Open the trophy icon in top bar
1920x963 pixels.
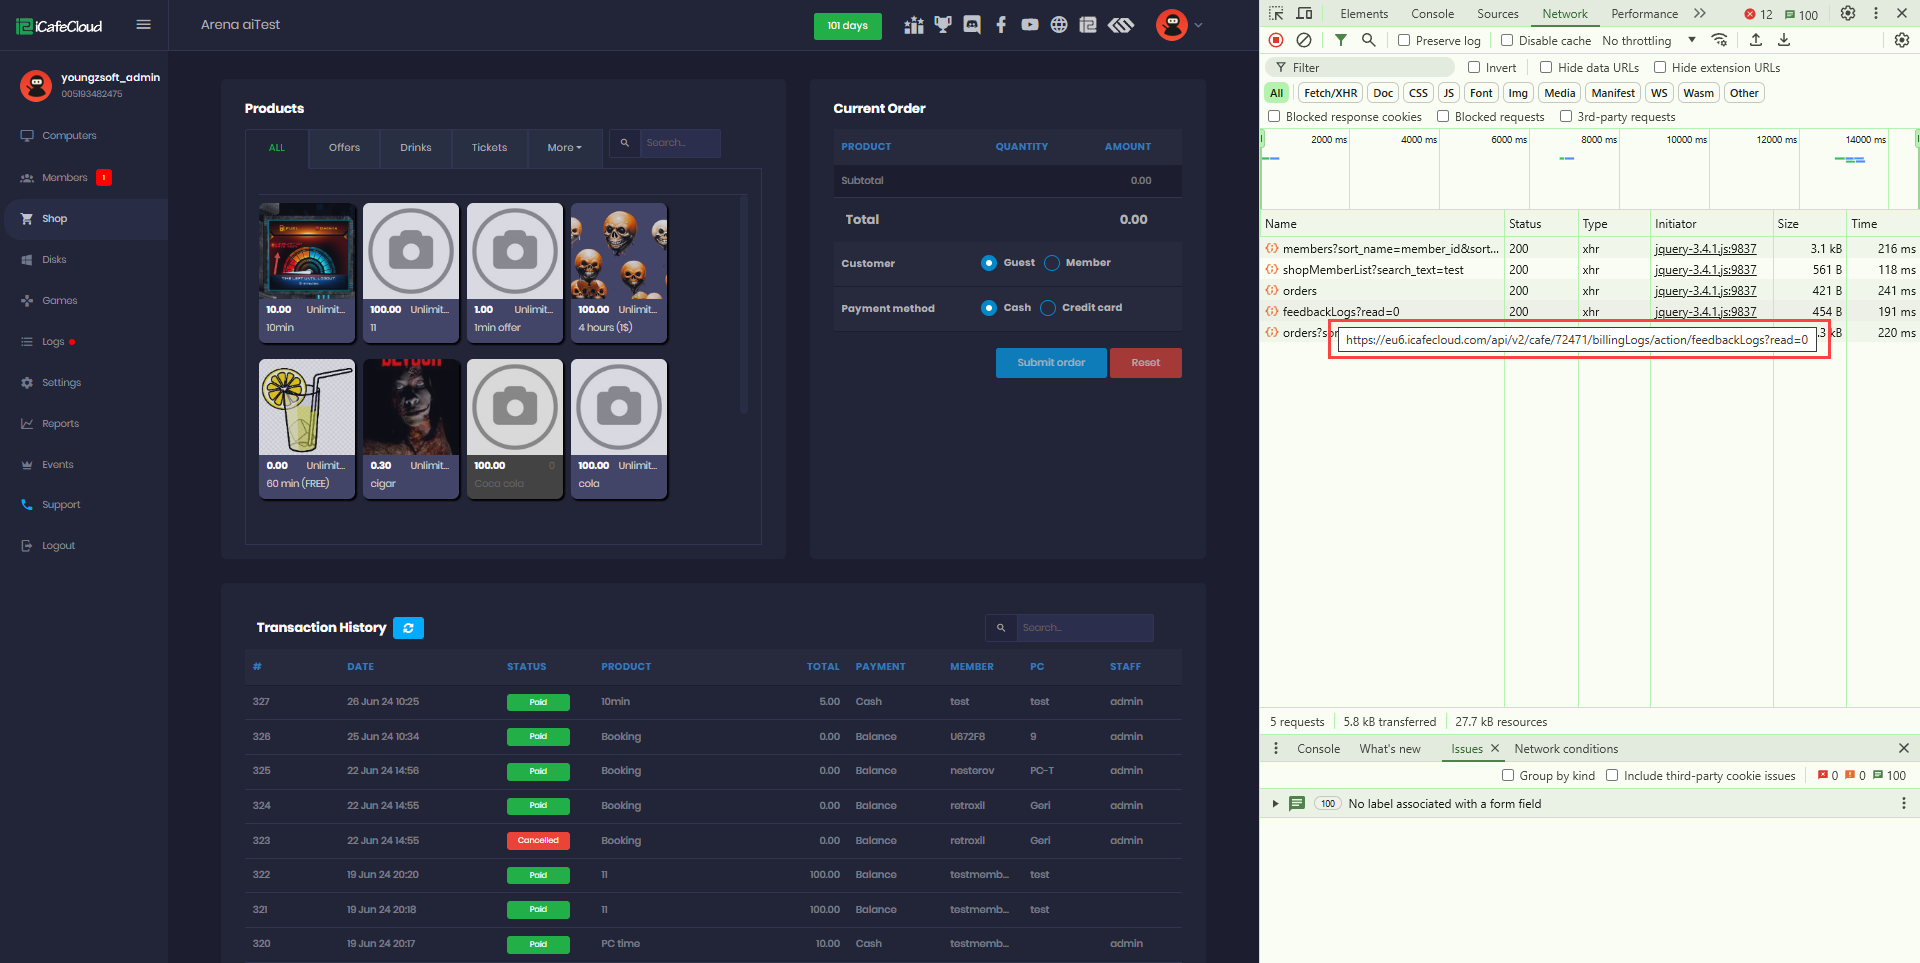pos(942,25)
